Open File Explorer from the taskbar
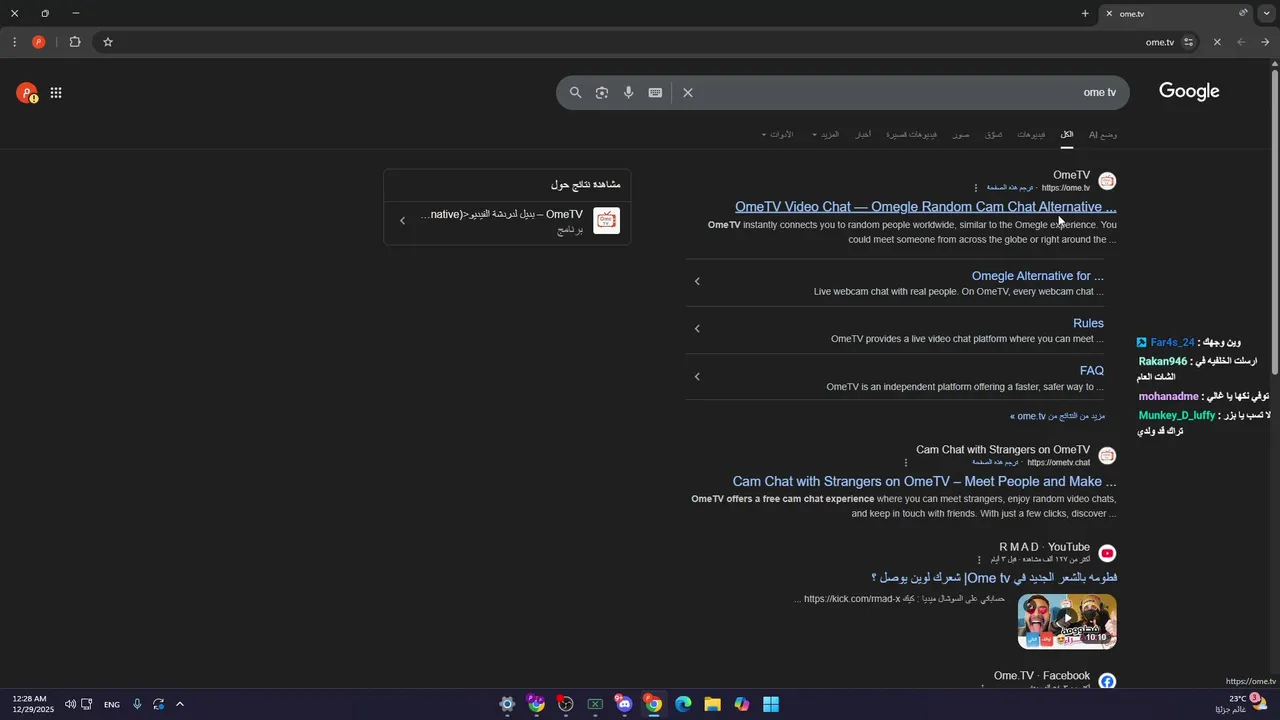The image size is (1280, 720). (x=712, y=704)
